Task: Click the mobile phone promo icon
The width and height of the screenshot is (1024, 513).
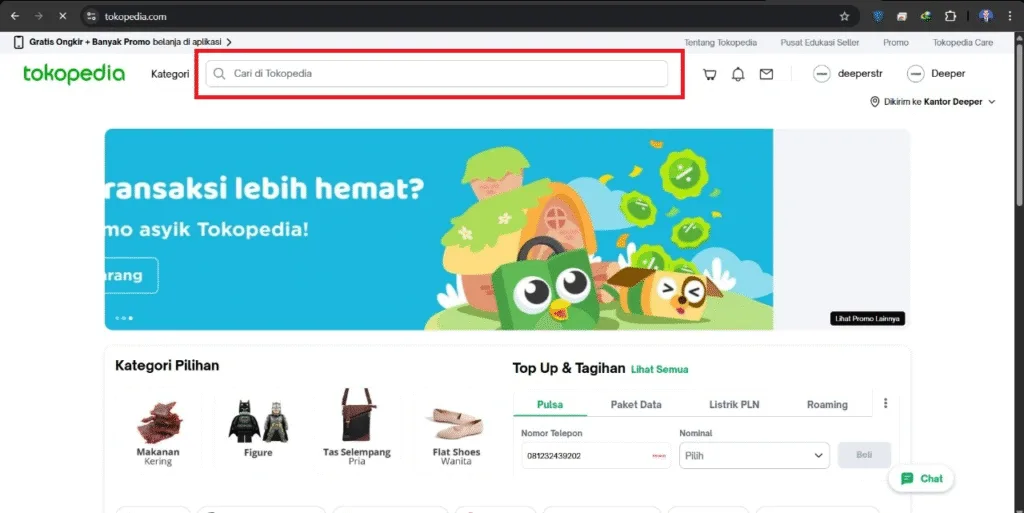Action: (18, 42)
